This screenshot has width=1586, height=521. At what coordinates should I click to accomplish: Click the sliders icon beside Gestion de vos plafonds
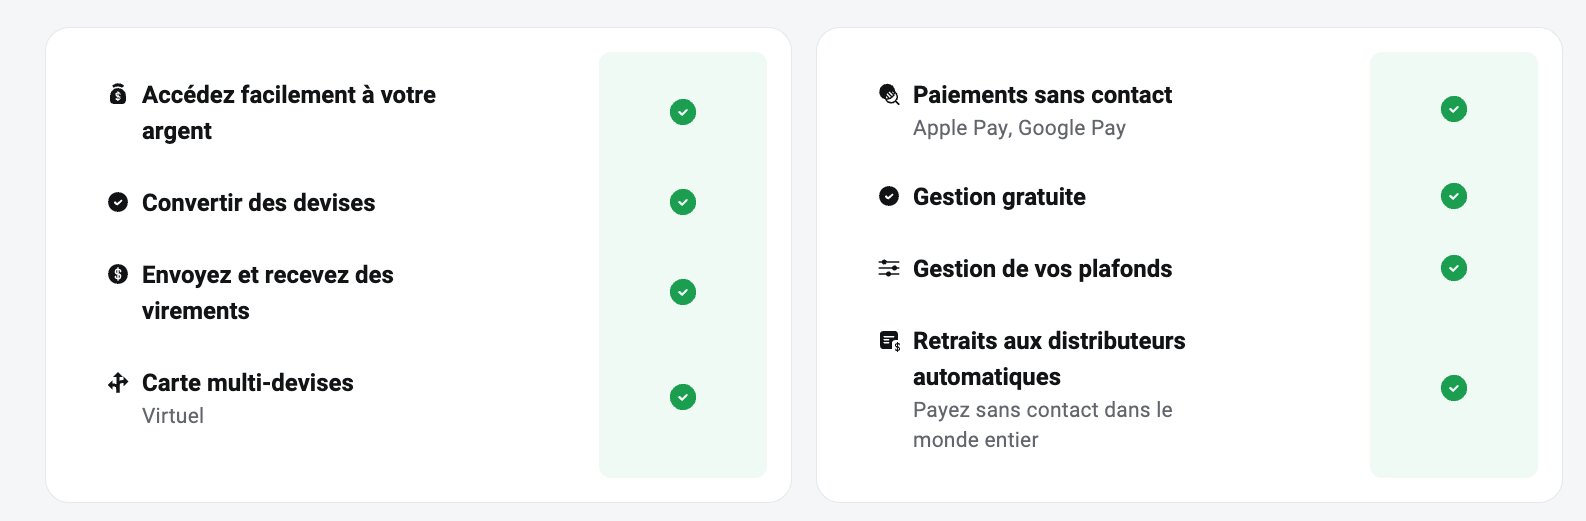click(x=889, y=268)
